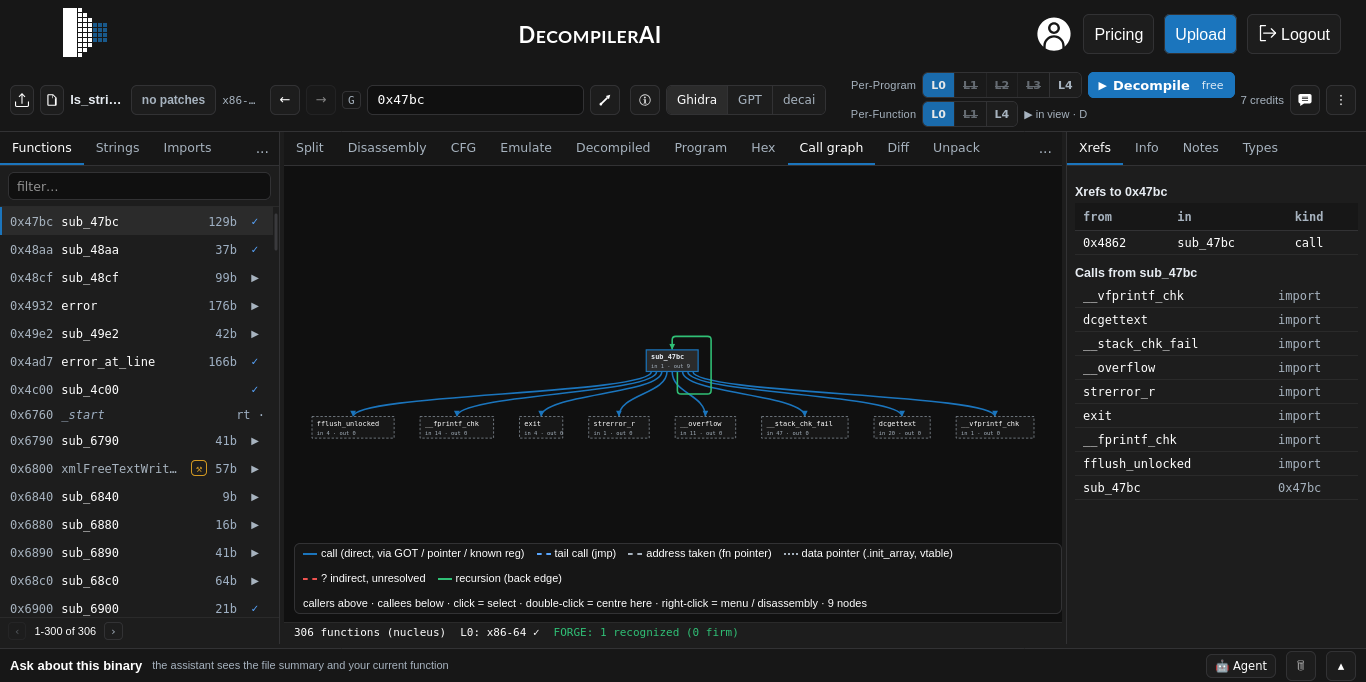
Task: Click the Logout button
Action: click(1294, 34)
